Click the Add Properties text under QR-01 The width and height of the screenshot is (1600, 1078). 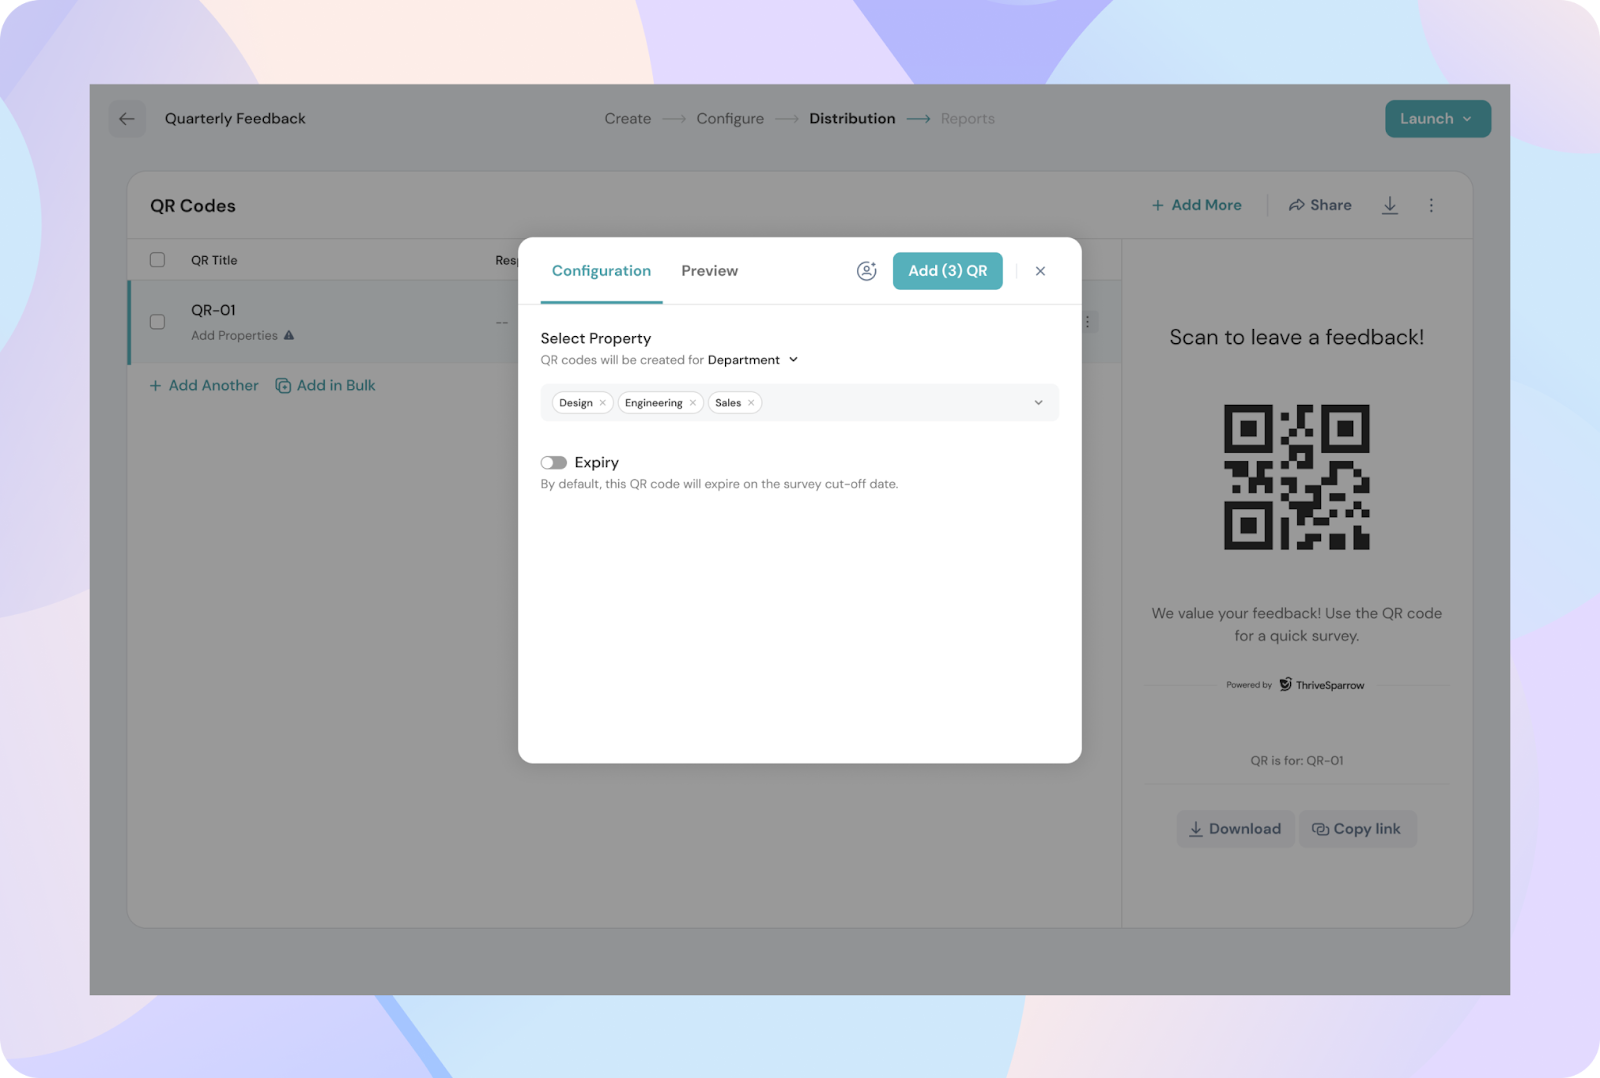coord(234,335)
